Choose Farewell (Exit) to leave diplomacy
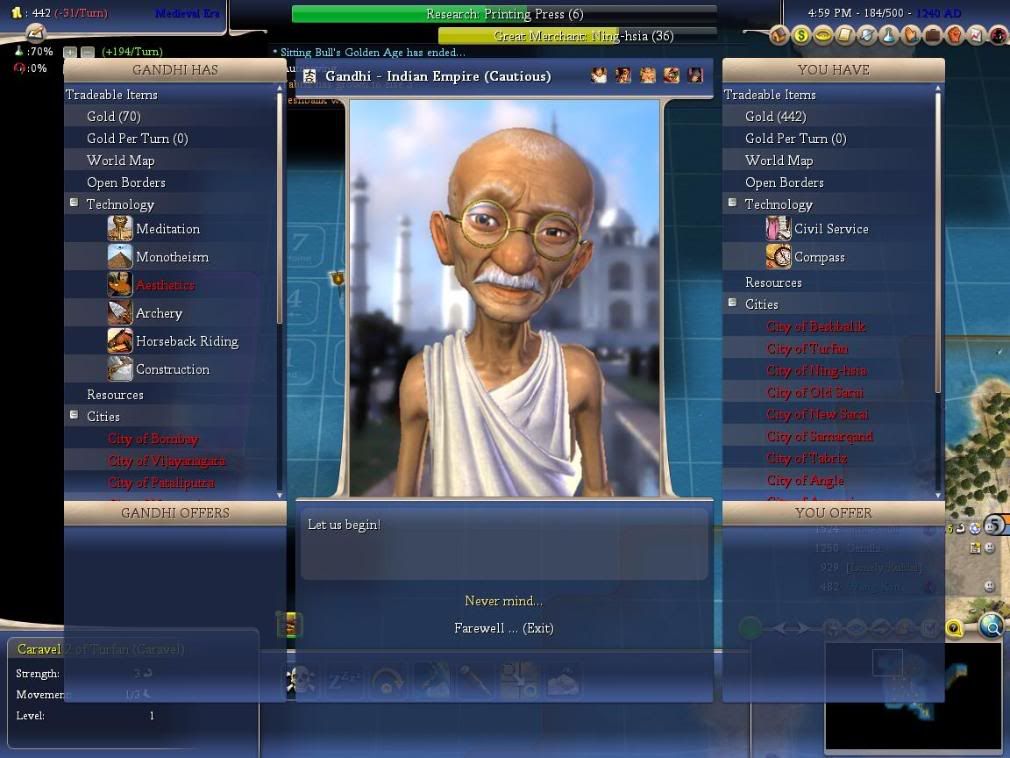The image size is (1010, 758). coord(504,628)
